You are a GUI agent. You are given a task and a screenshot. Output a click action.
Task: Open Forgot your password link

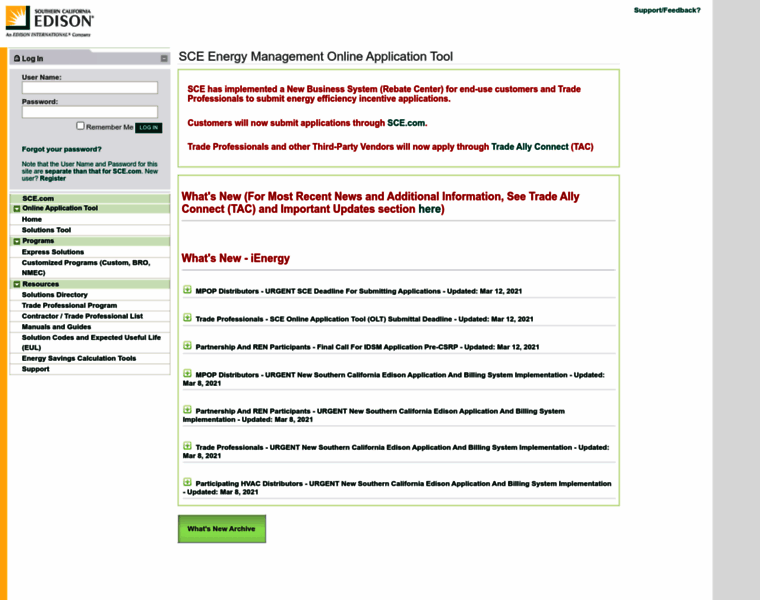click(x=62, y=149)
